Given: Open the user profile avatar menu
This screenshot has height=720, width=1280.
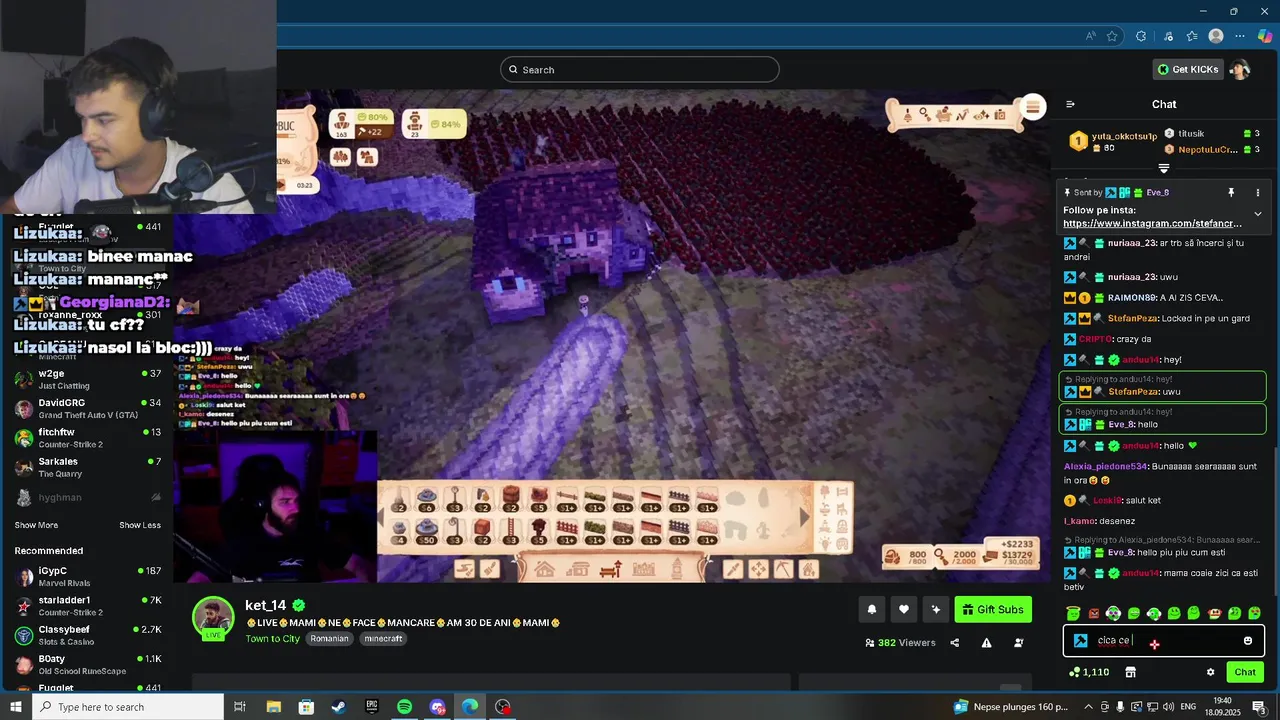Looking at the screenshot, I should coord(1240,69).
